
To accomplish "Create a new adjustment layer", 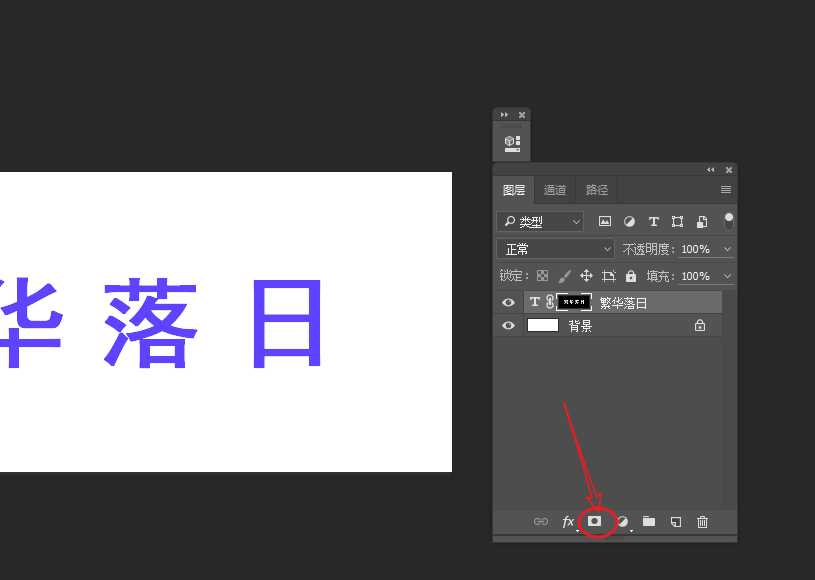I will coord(622,521).
